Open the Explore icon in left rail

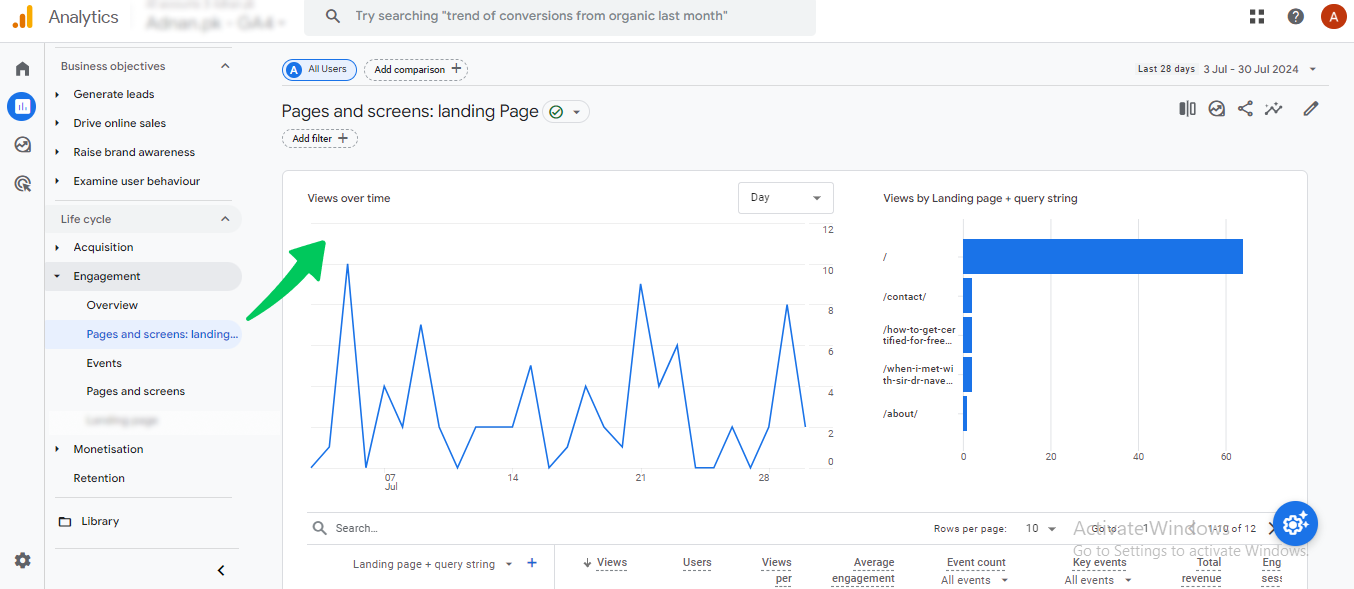pos(22,145)
